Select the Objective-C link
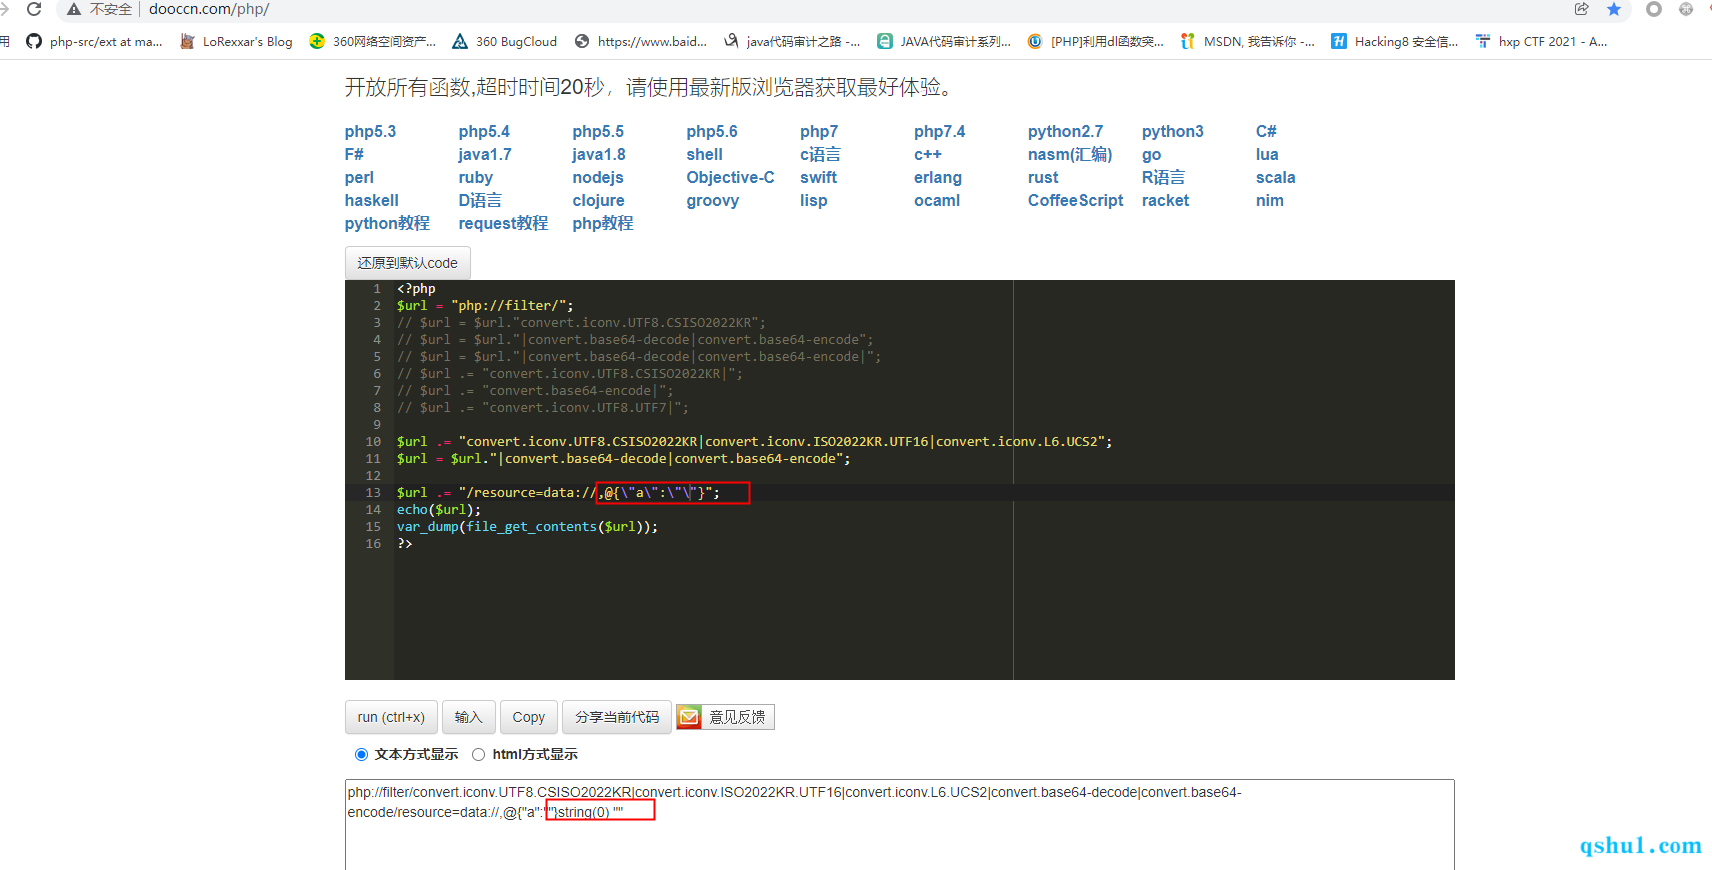 click(x=730, y=177)
